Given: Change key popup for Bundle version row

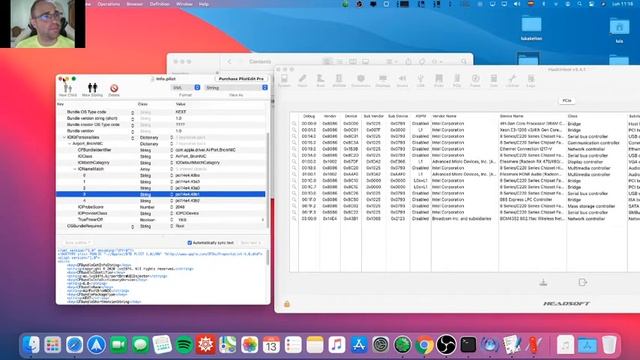Looking at the screenshot, I should click(133, 131).
